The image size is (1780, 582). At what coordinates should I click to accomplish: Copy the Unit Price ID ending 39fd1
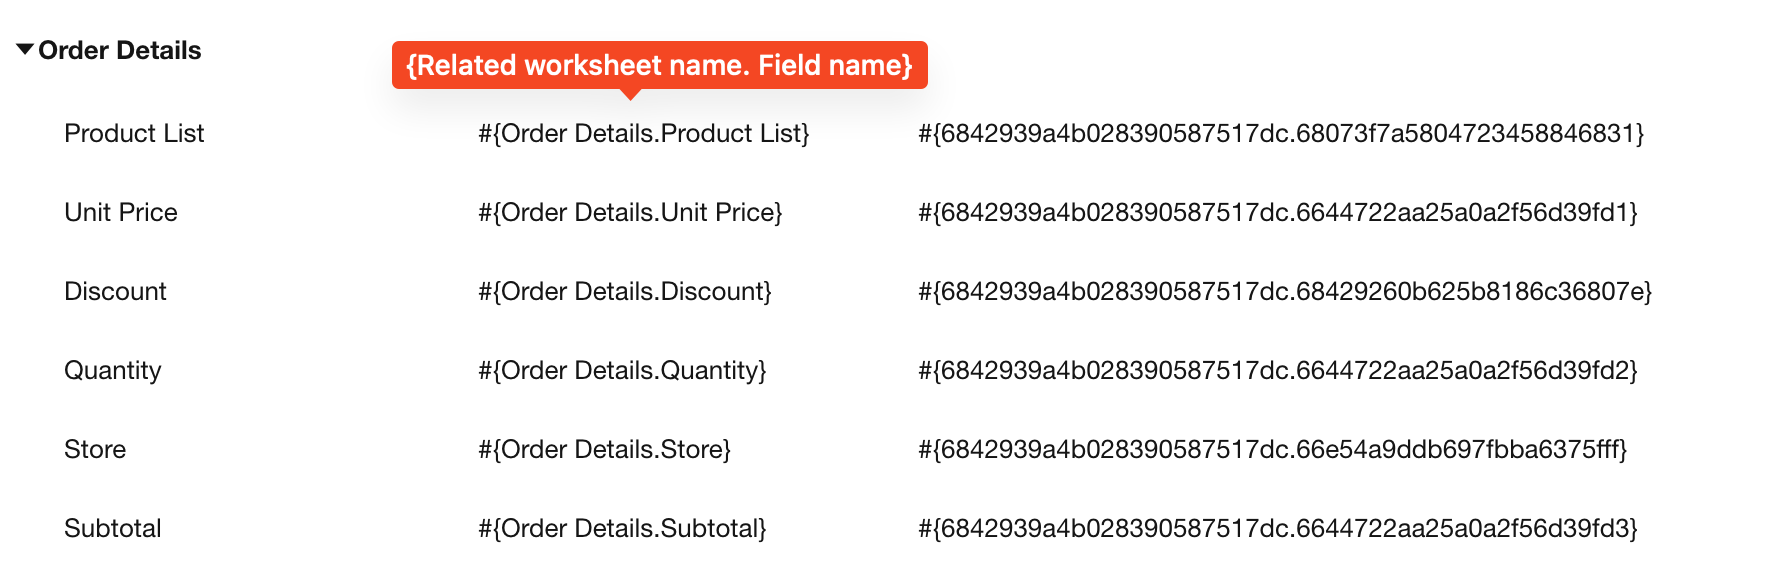coord(1277,212)
